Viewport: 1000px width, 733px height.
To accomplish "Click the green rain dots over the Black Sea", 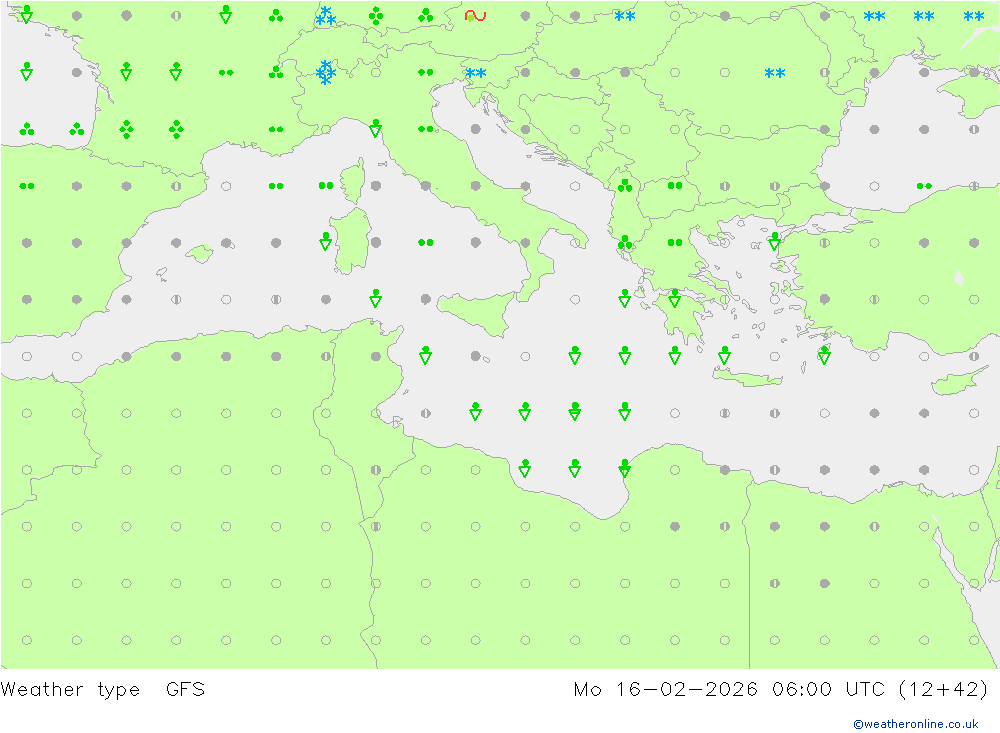I will tap(924, 186).
